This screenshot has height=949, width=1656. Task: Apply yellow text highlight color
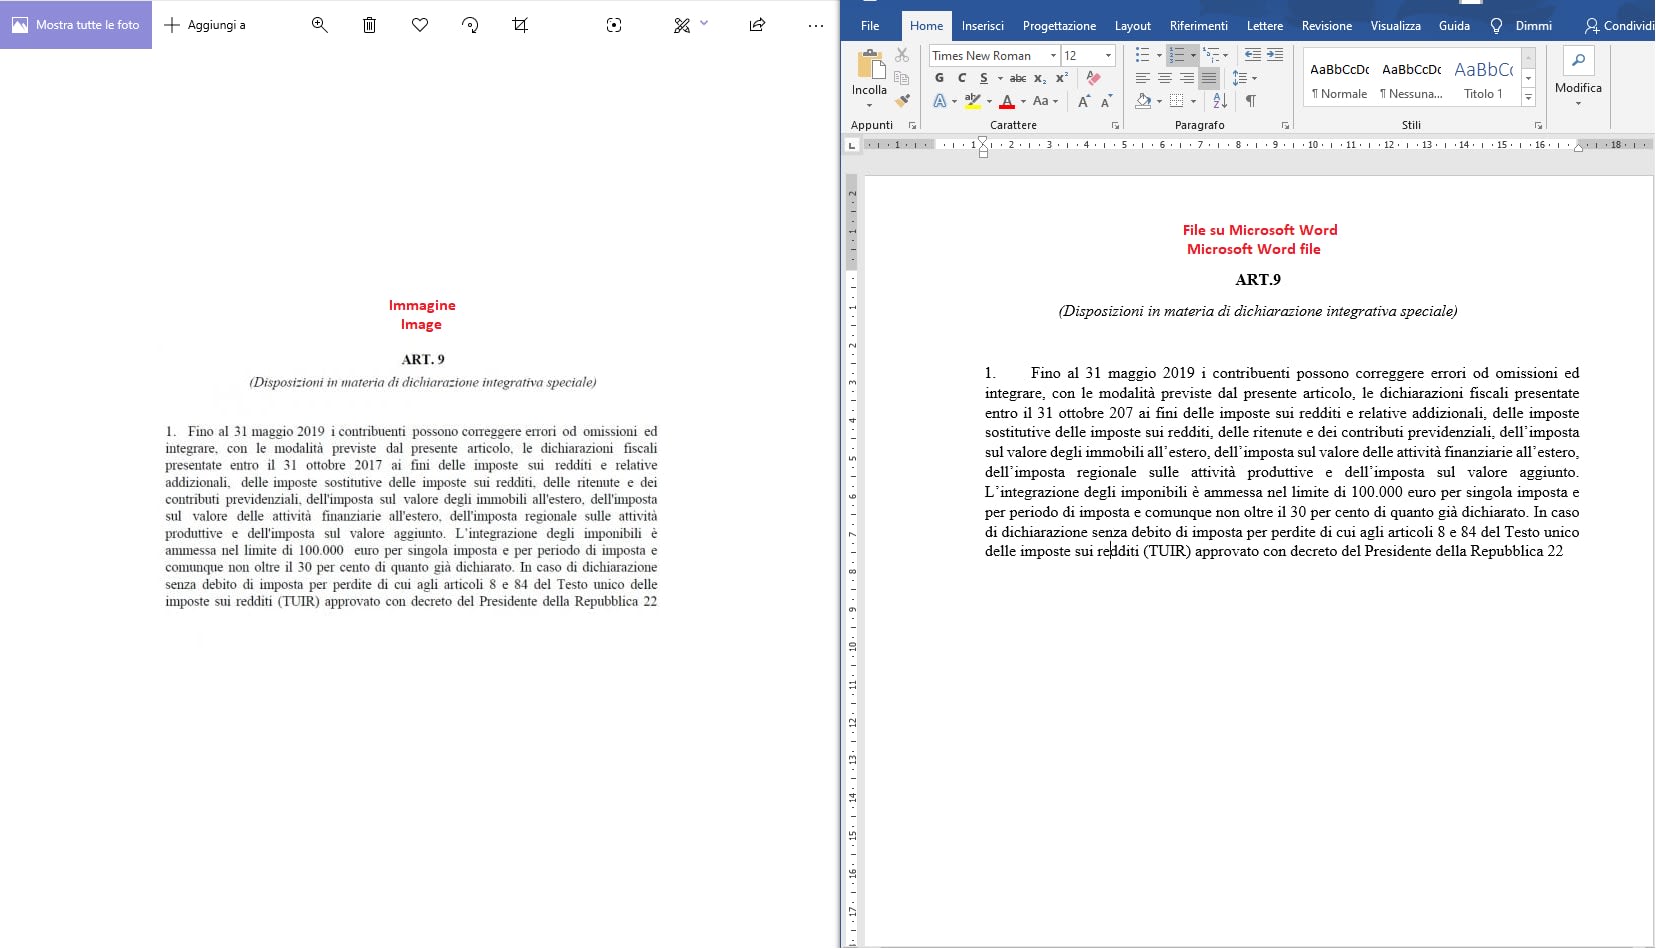point(972,101)
